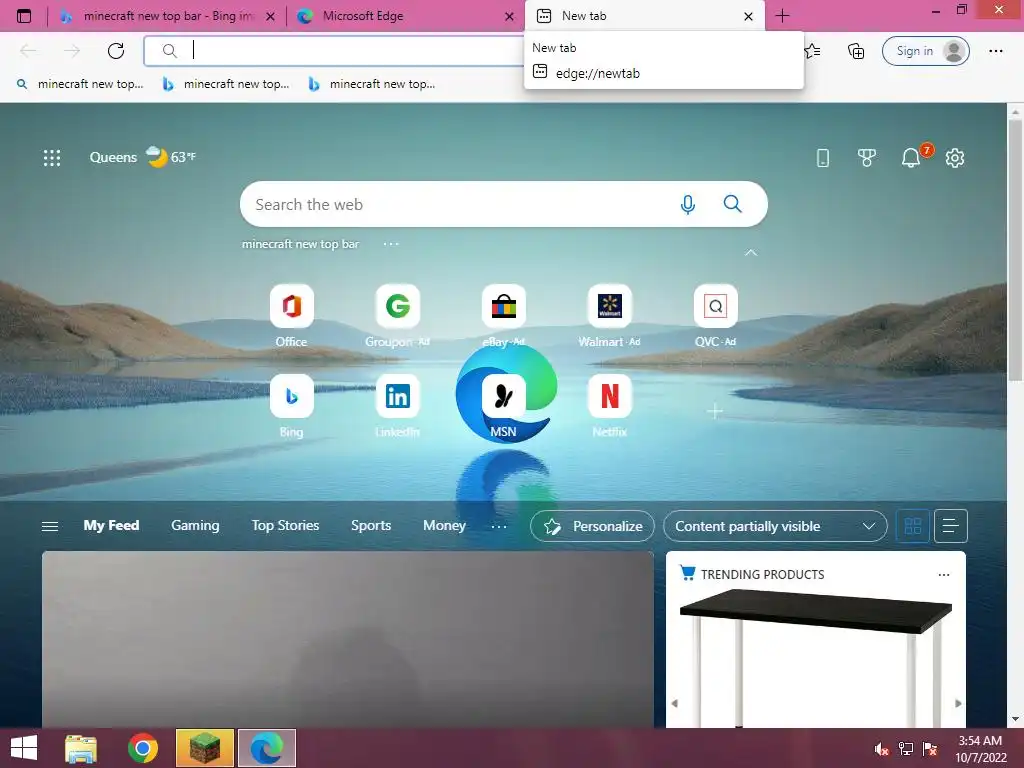The height and width of the screenshot is (768, 1024).
Task: Add a new quick link with plus icon
Action: [715, 411]
